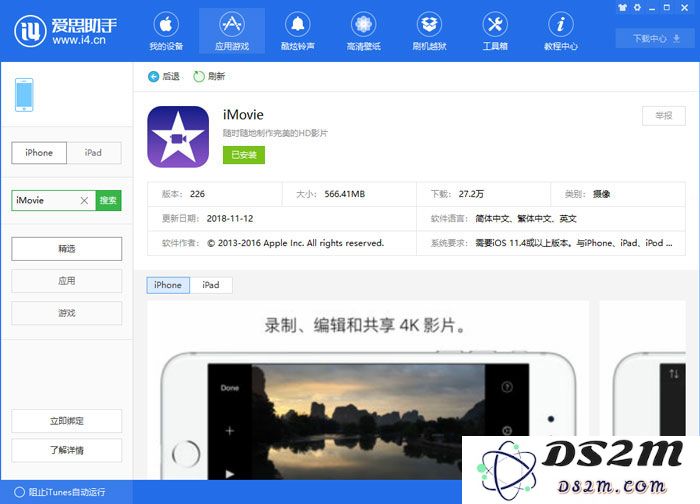Open the second partially visible screenshot
Image resolution: width=700 pixels, height=504 pixels.
(x=642, y=368)
